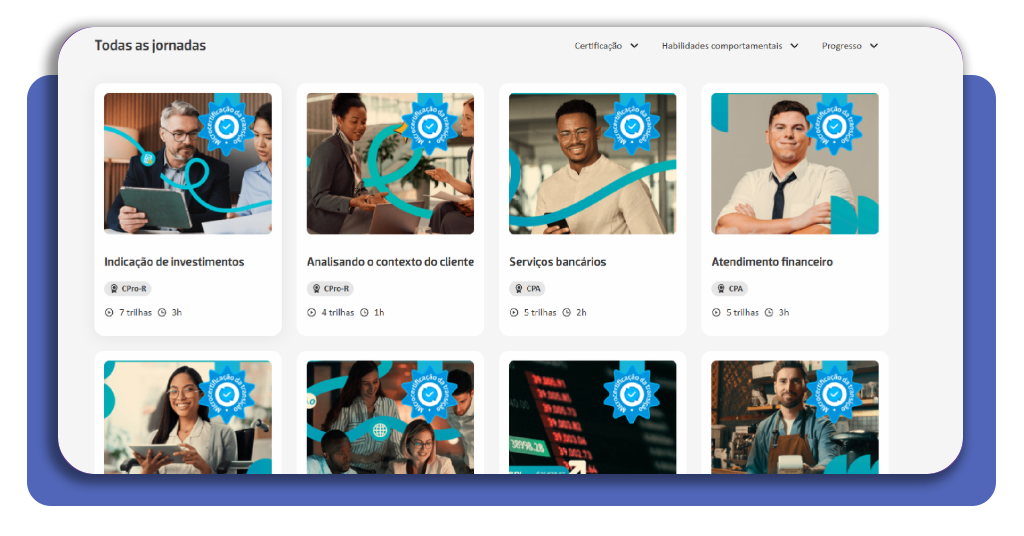This screenshot has height=536, width=1024.
Task: Click the microcertification badge on Analisando o contexto do cliente
Action: pos(429,127)
